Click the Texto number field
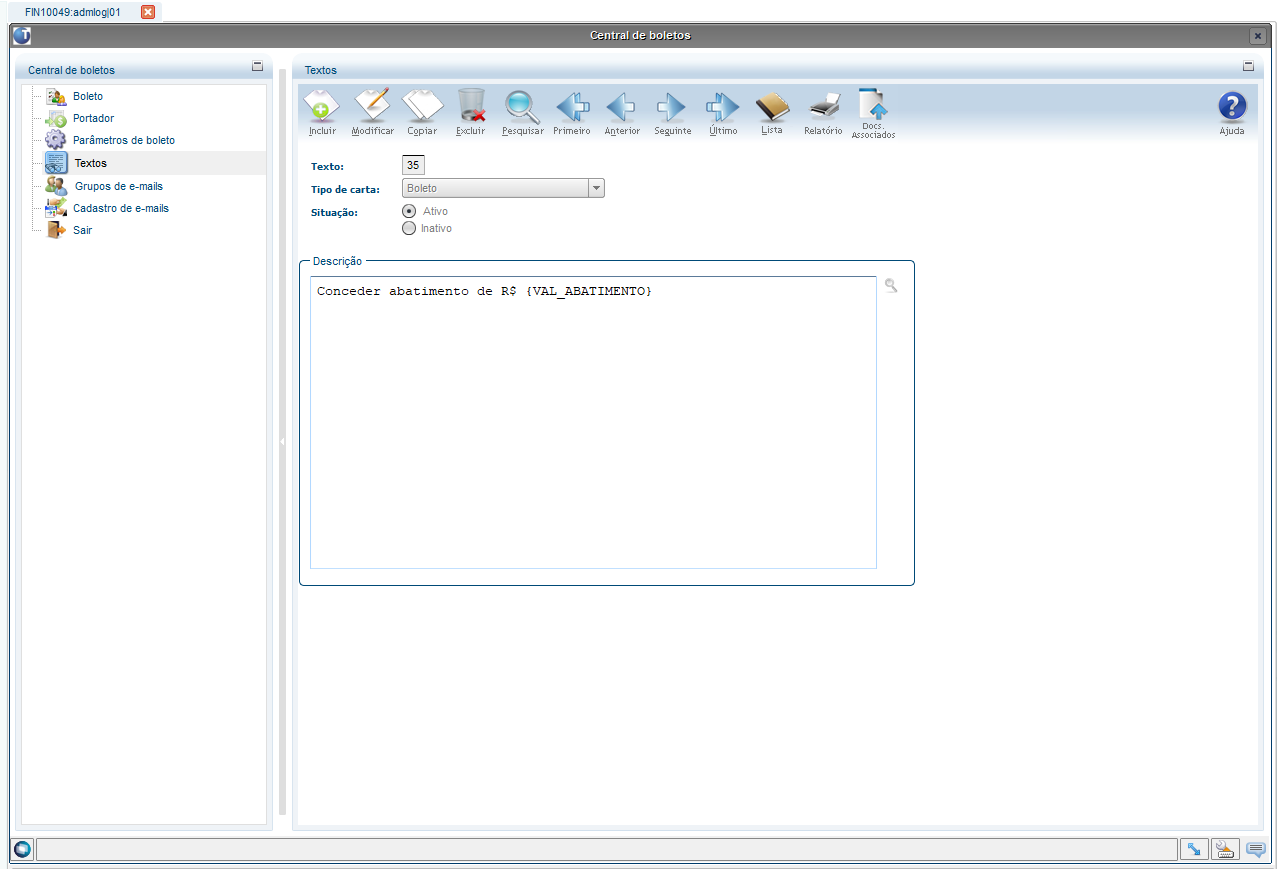Image resolution: width=1277 pixels, height=869 pixels. [x=413, y=165]
